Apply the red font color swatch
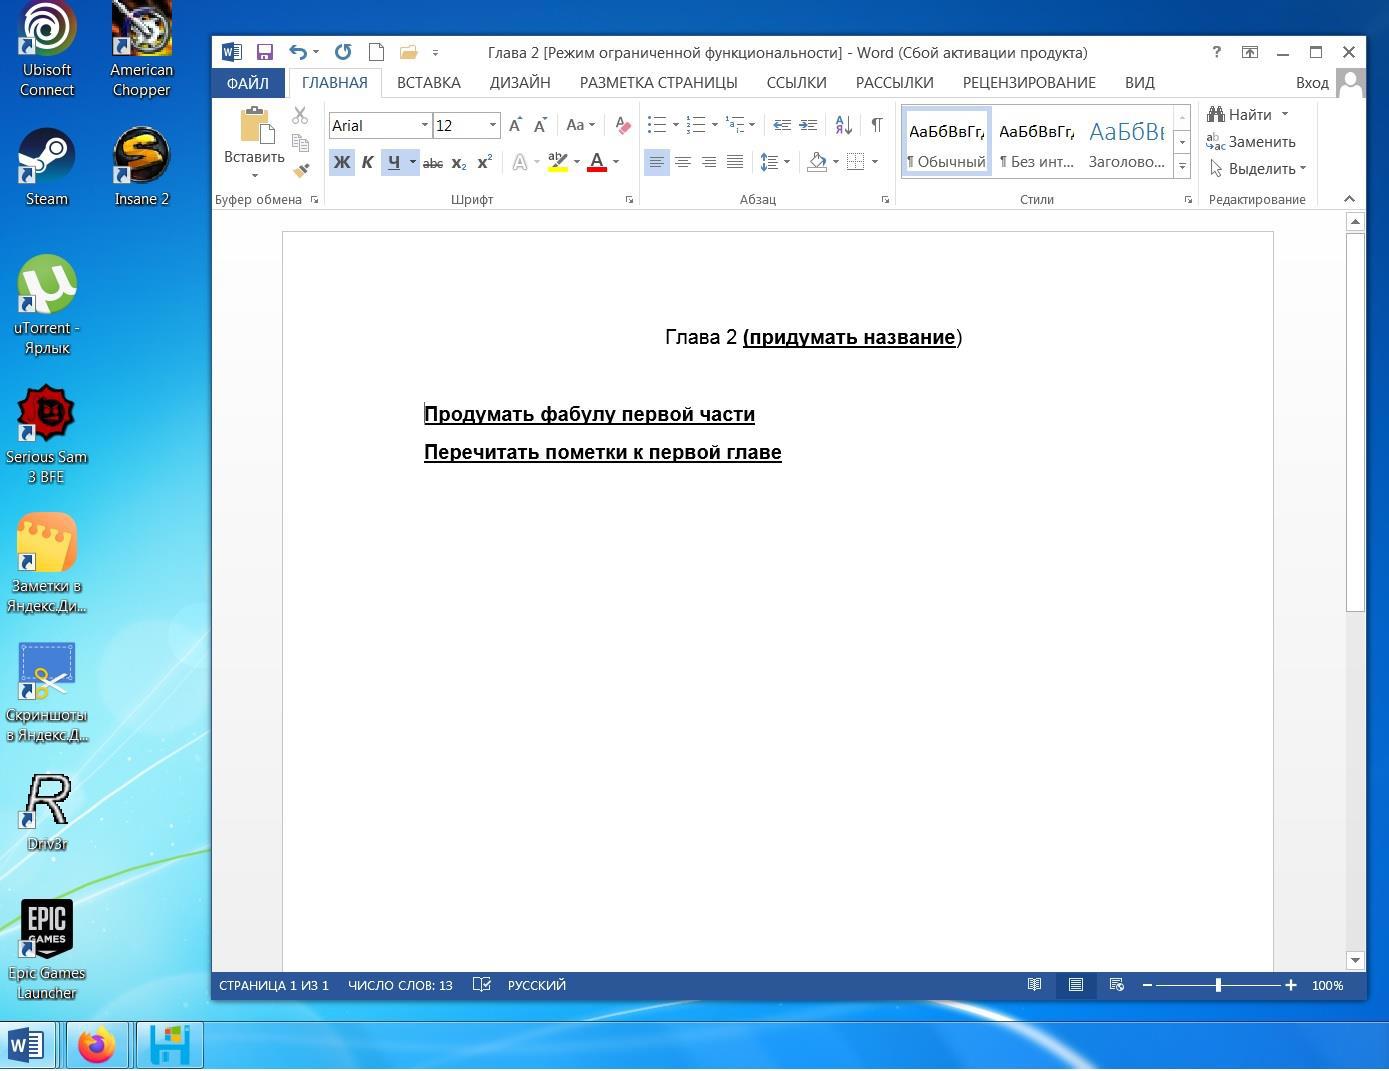Image resolution: width=1389 pixels, height=1071 pixels. point(597,162)
